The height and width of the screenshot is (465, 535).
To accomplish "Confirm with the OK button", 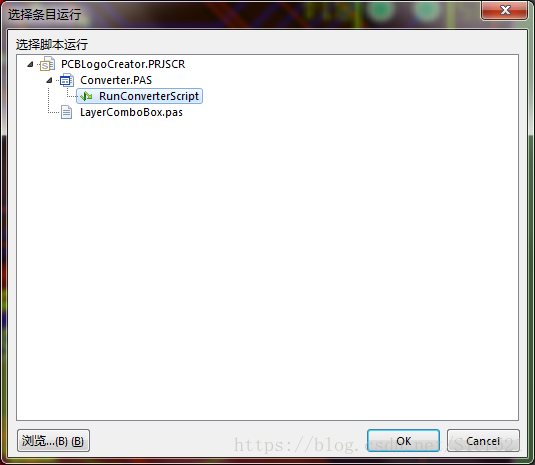I will [403, 441].
